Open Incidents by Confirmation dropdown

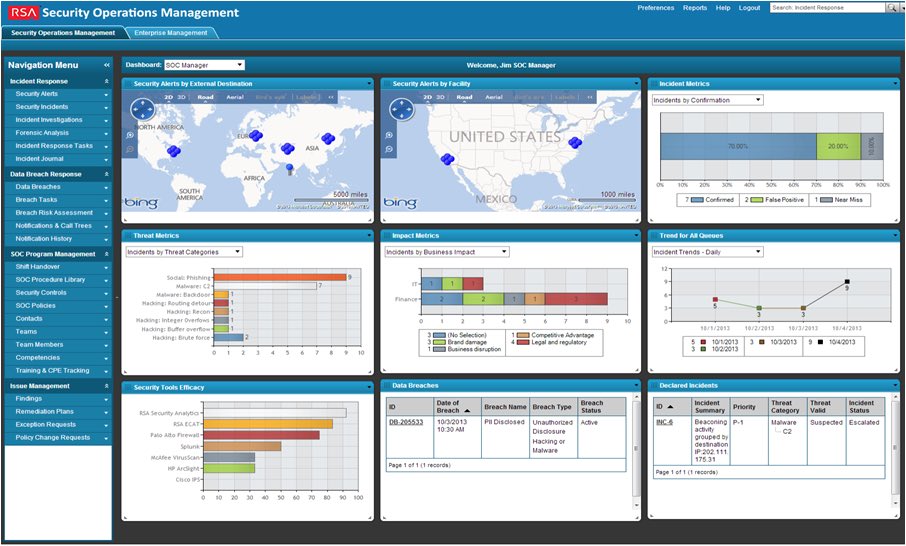click(708, 100)
